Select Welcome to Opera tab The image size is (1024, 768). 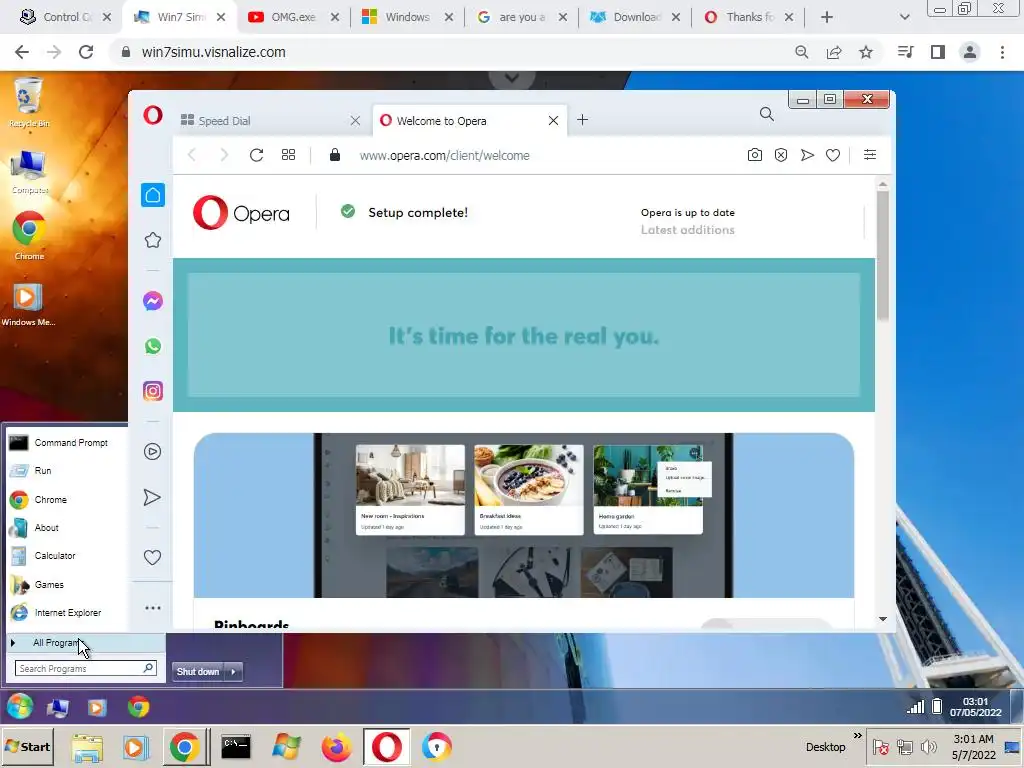[x=469, y=121]
